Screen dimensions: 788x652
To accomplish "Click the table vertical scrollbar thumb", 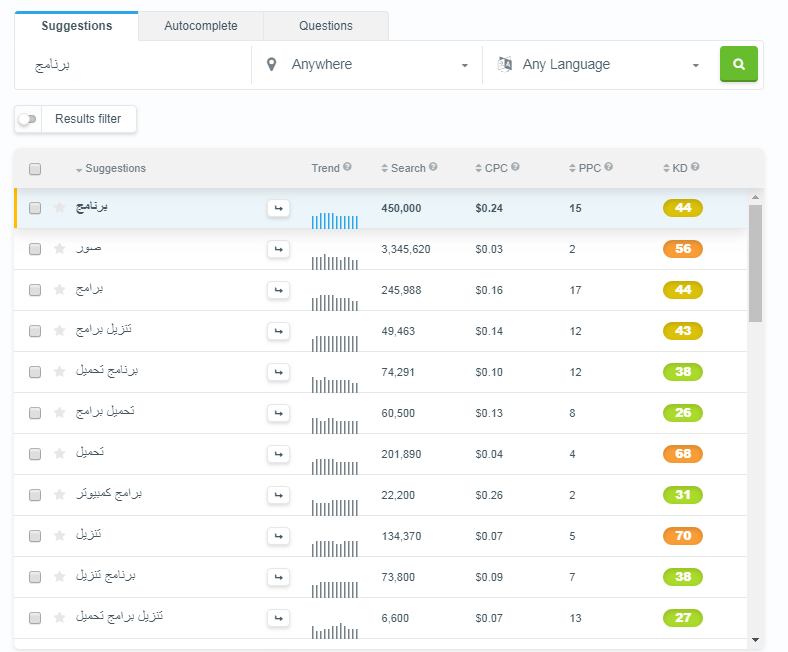I will 755,263.
